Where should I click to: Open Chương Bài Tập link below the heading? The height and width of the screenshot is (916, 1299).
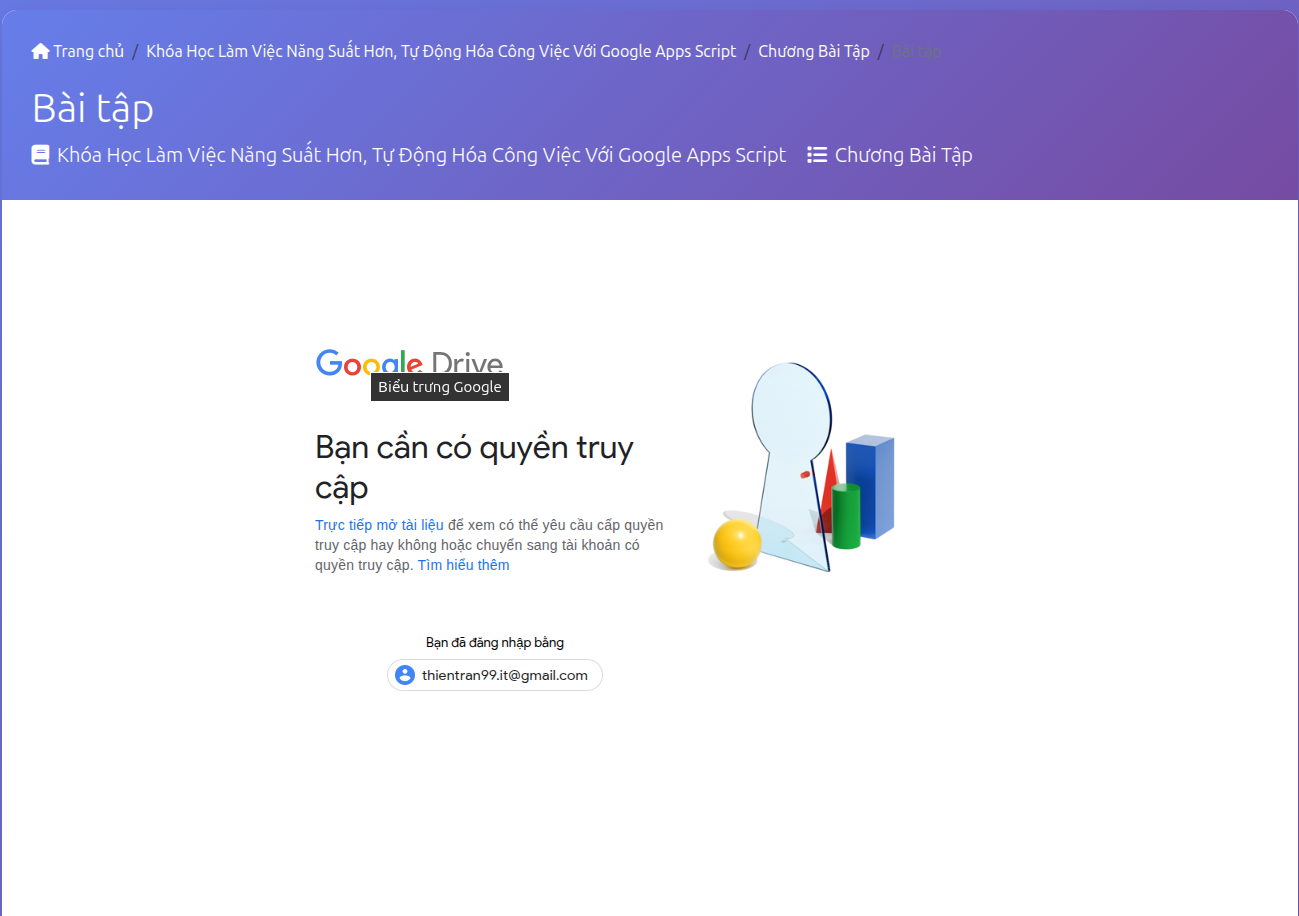click(x=903, y=155)
